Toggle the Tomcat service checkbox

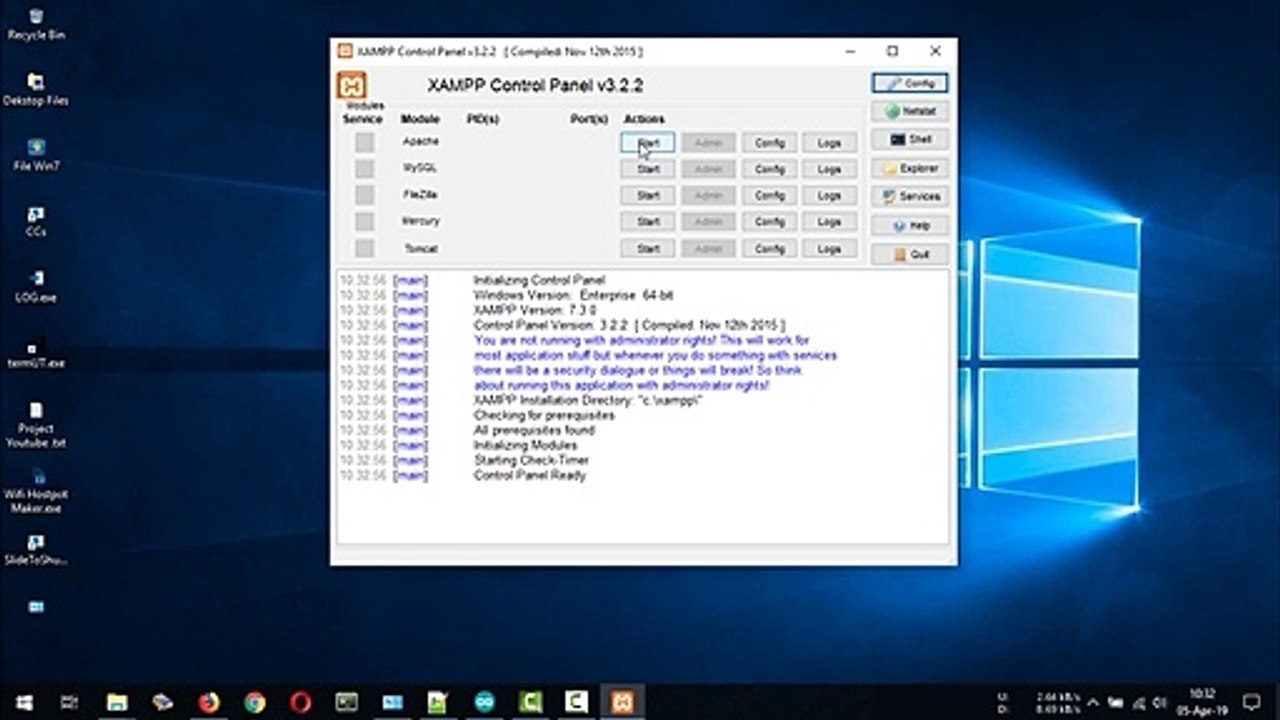tap(364, 248)
